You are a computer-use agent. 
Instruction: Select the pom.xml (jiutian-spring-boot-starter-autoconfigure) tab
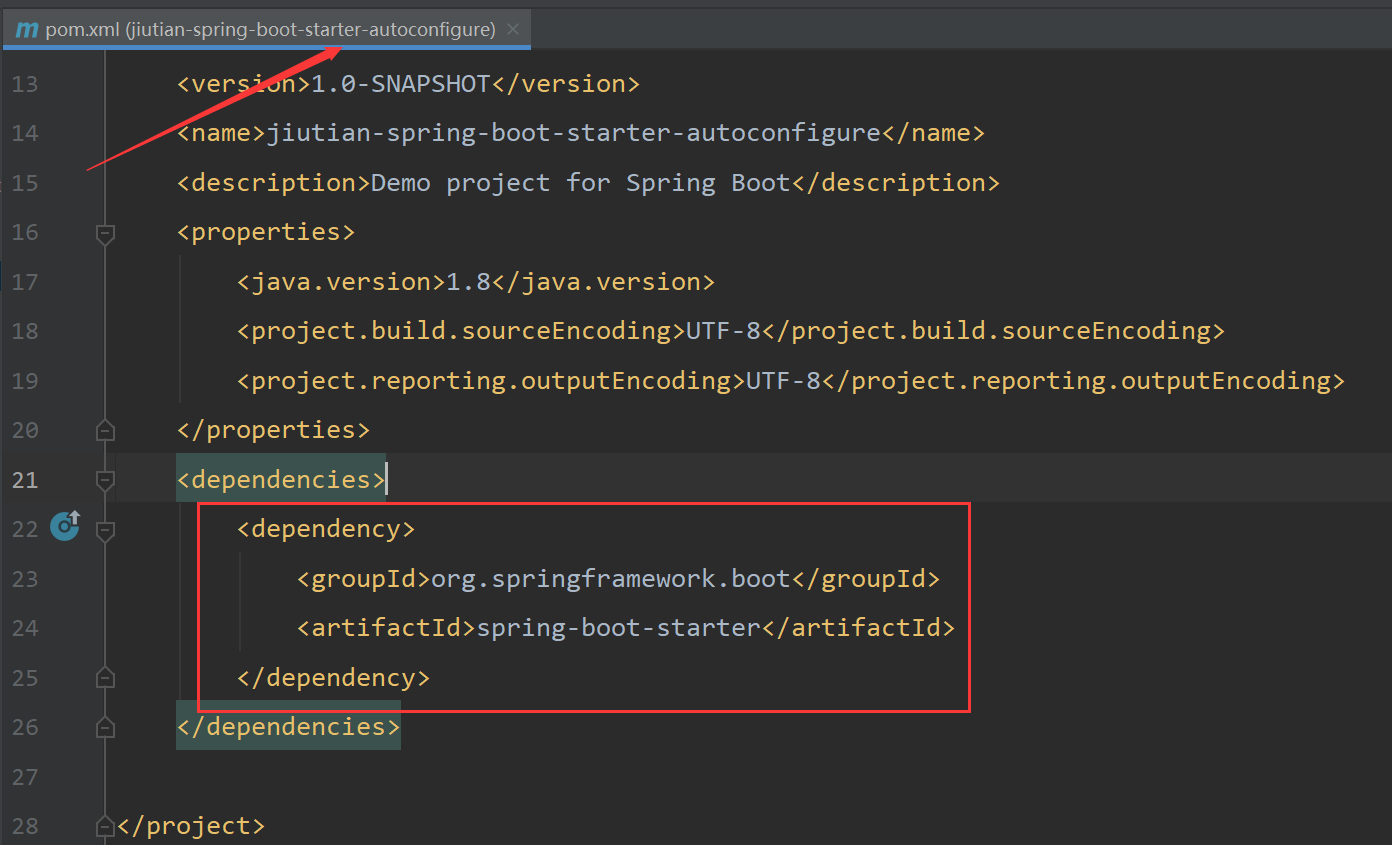pos(270,30)
